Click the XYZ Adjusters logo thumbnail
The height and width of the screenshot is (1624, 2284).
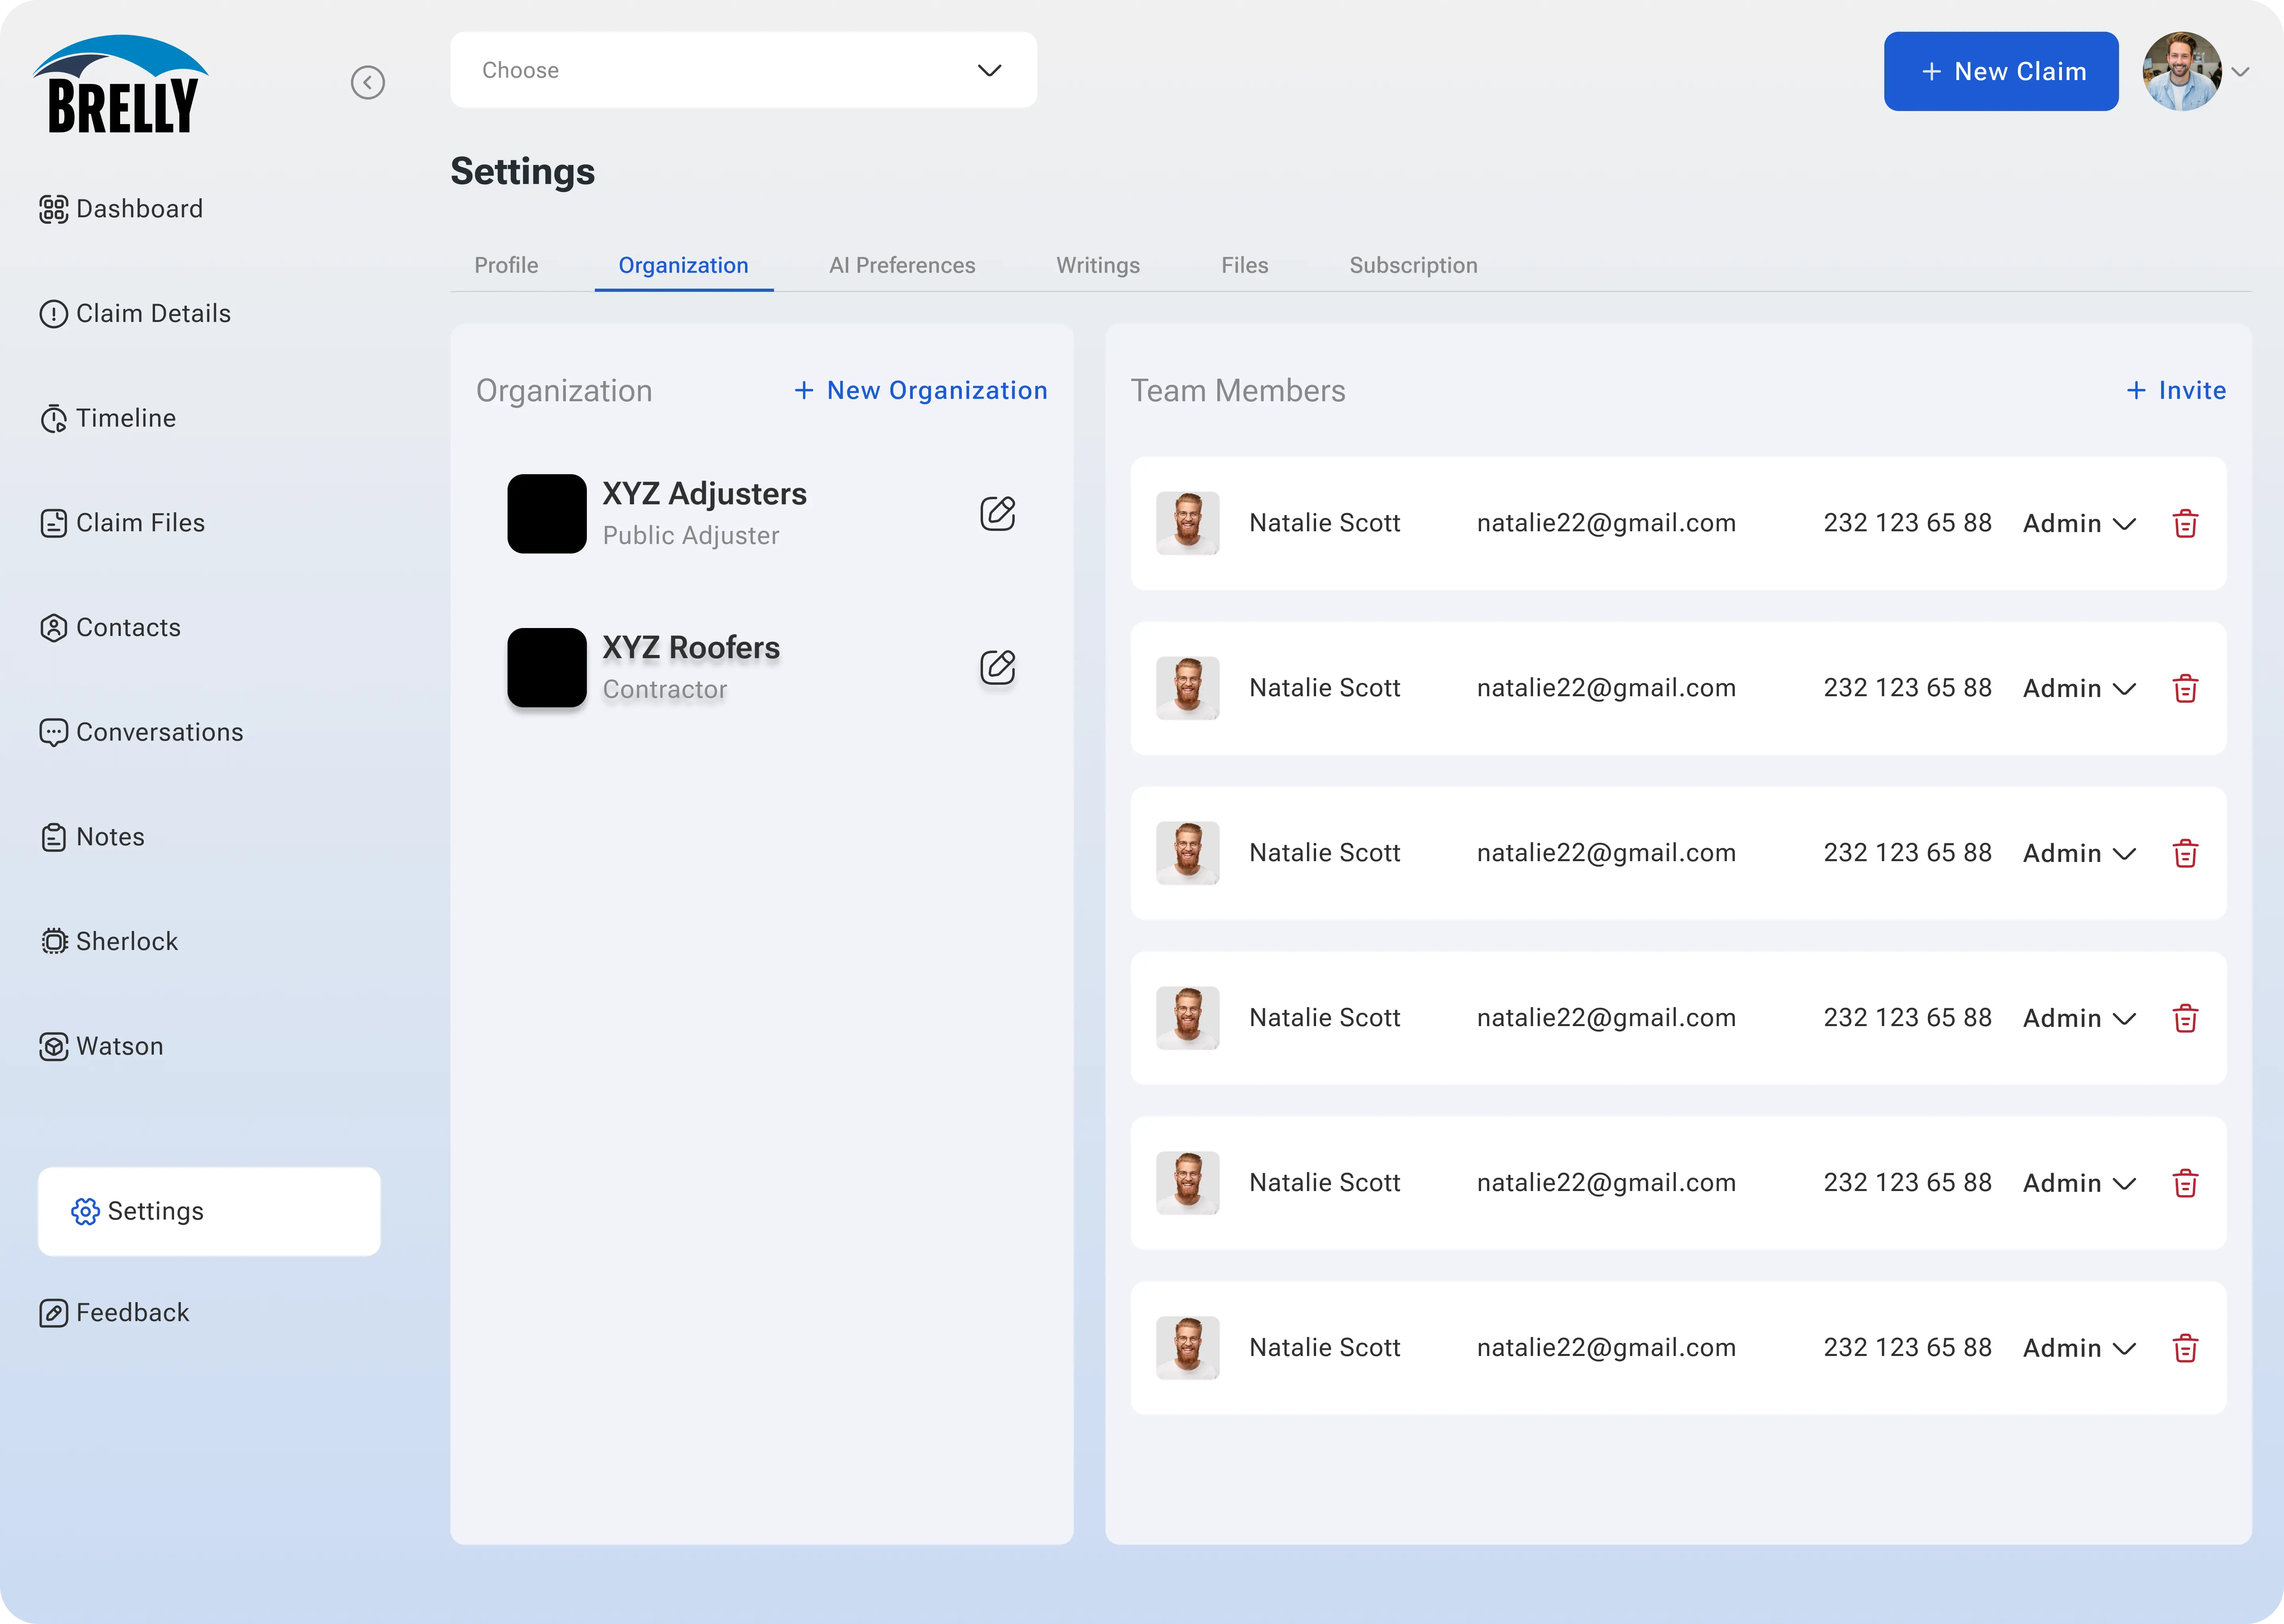click(x=547, y=514)
